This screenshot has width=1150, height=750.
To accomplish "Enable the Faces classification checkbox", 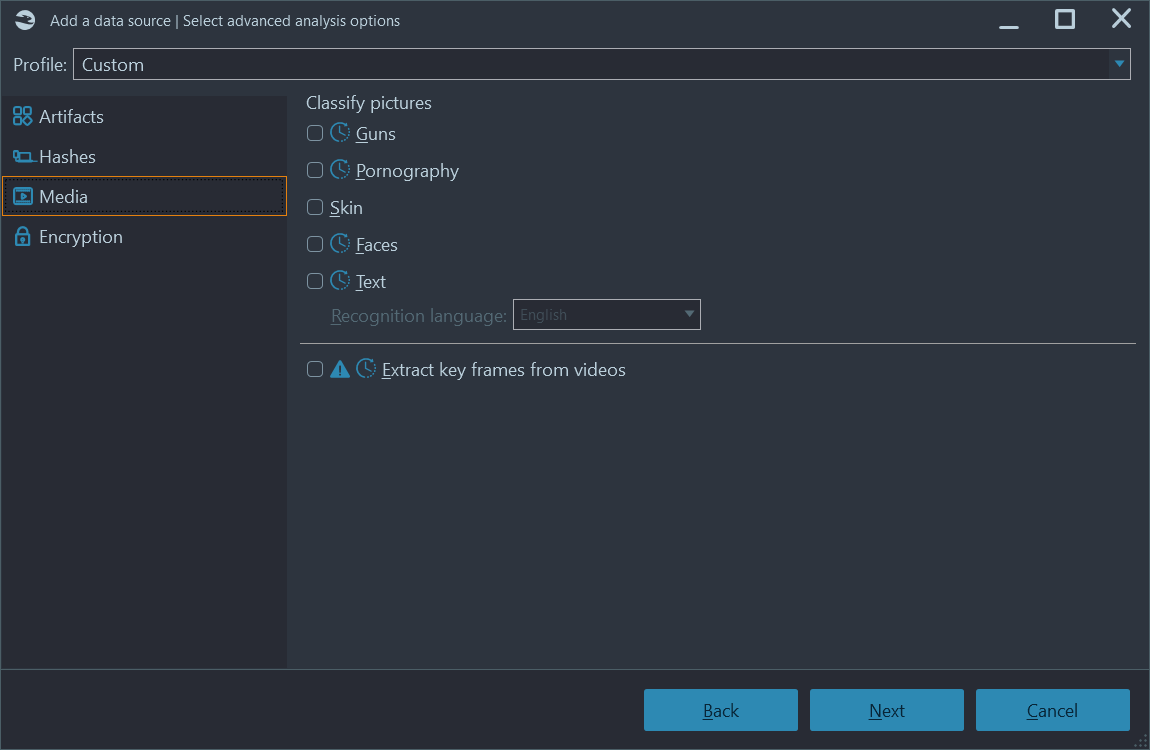I will pos(315,244).
